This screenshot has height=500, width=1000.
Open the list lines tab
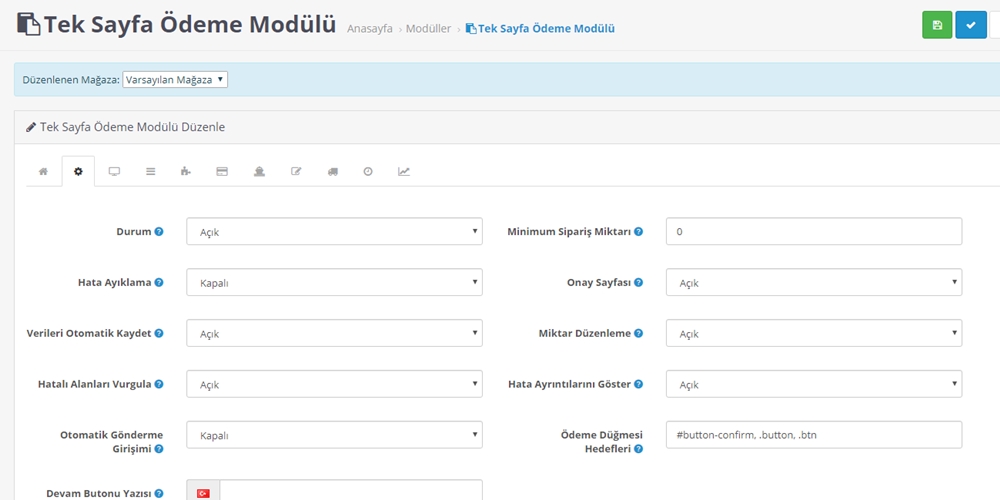coord(151,172)
